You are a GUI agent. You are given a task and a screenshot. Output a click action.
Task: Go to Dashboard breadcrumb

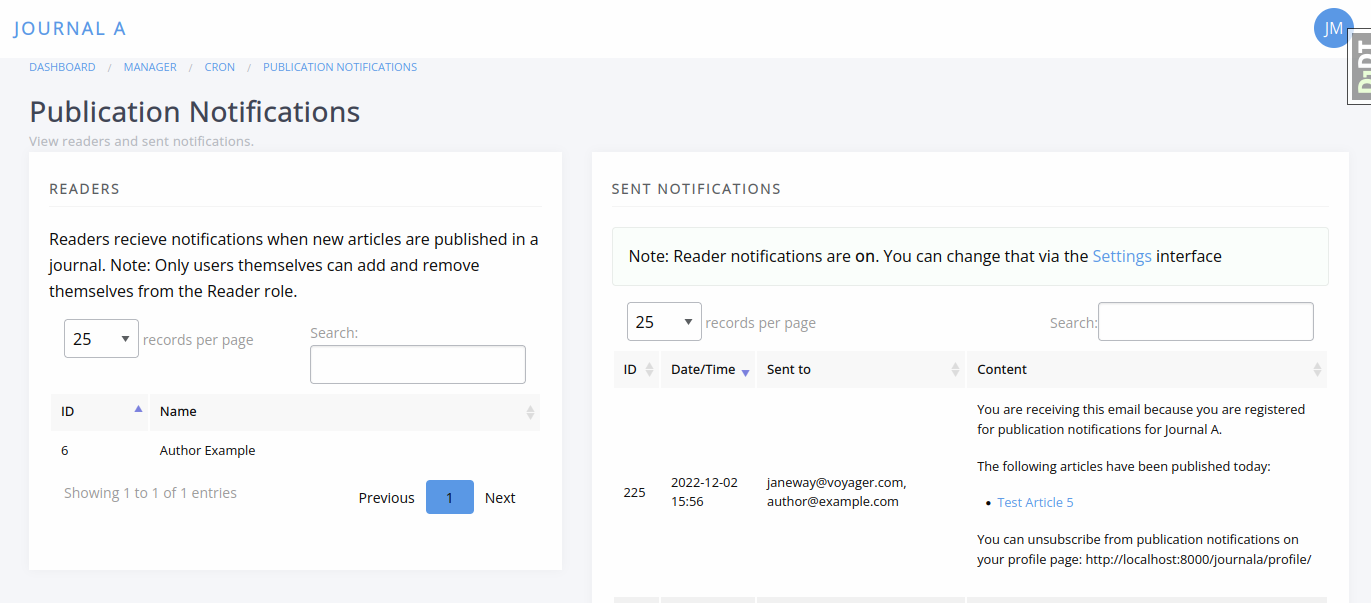(x=62, y=67)
